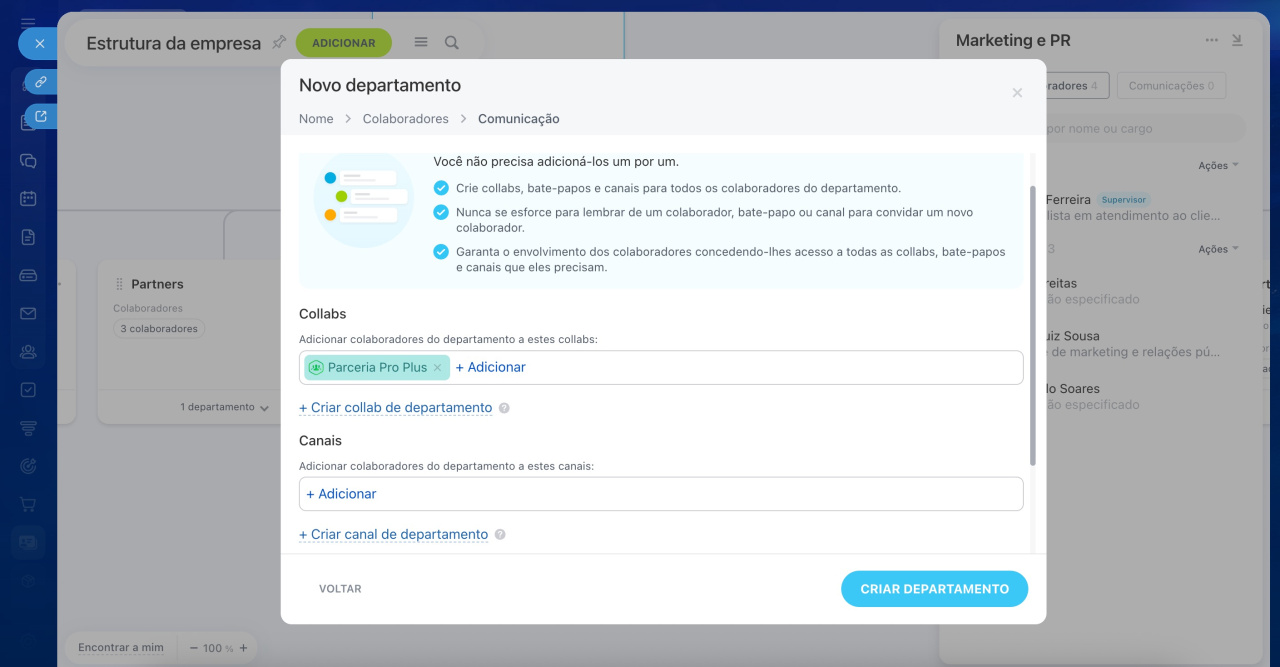The image size is (1280, 667).
Task: Click help icon beside Criar canal de departamento
Action: (x=500, y=535)
